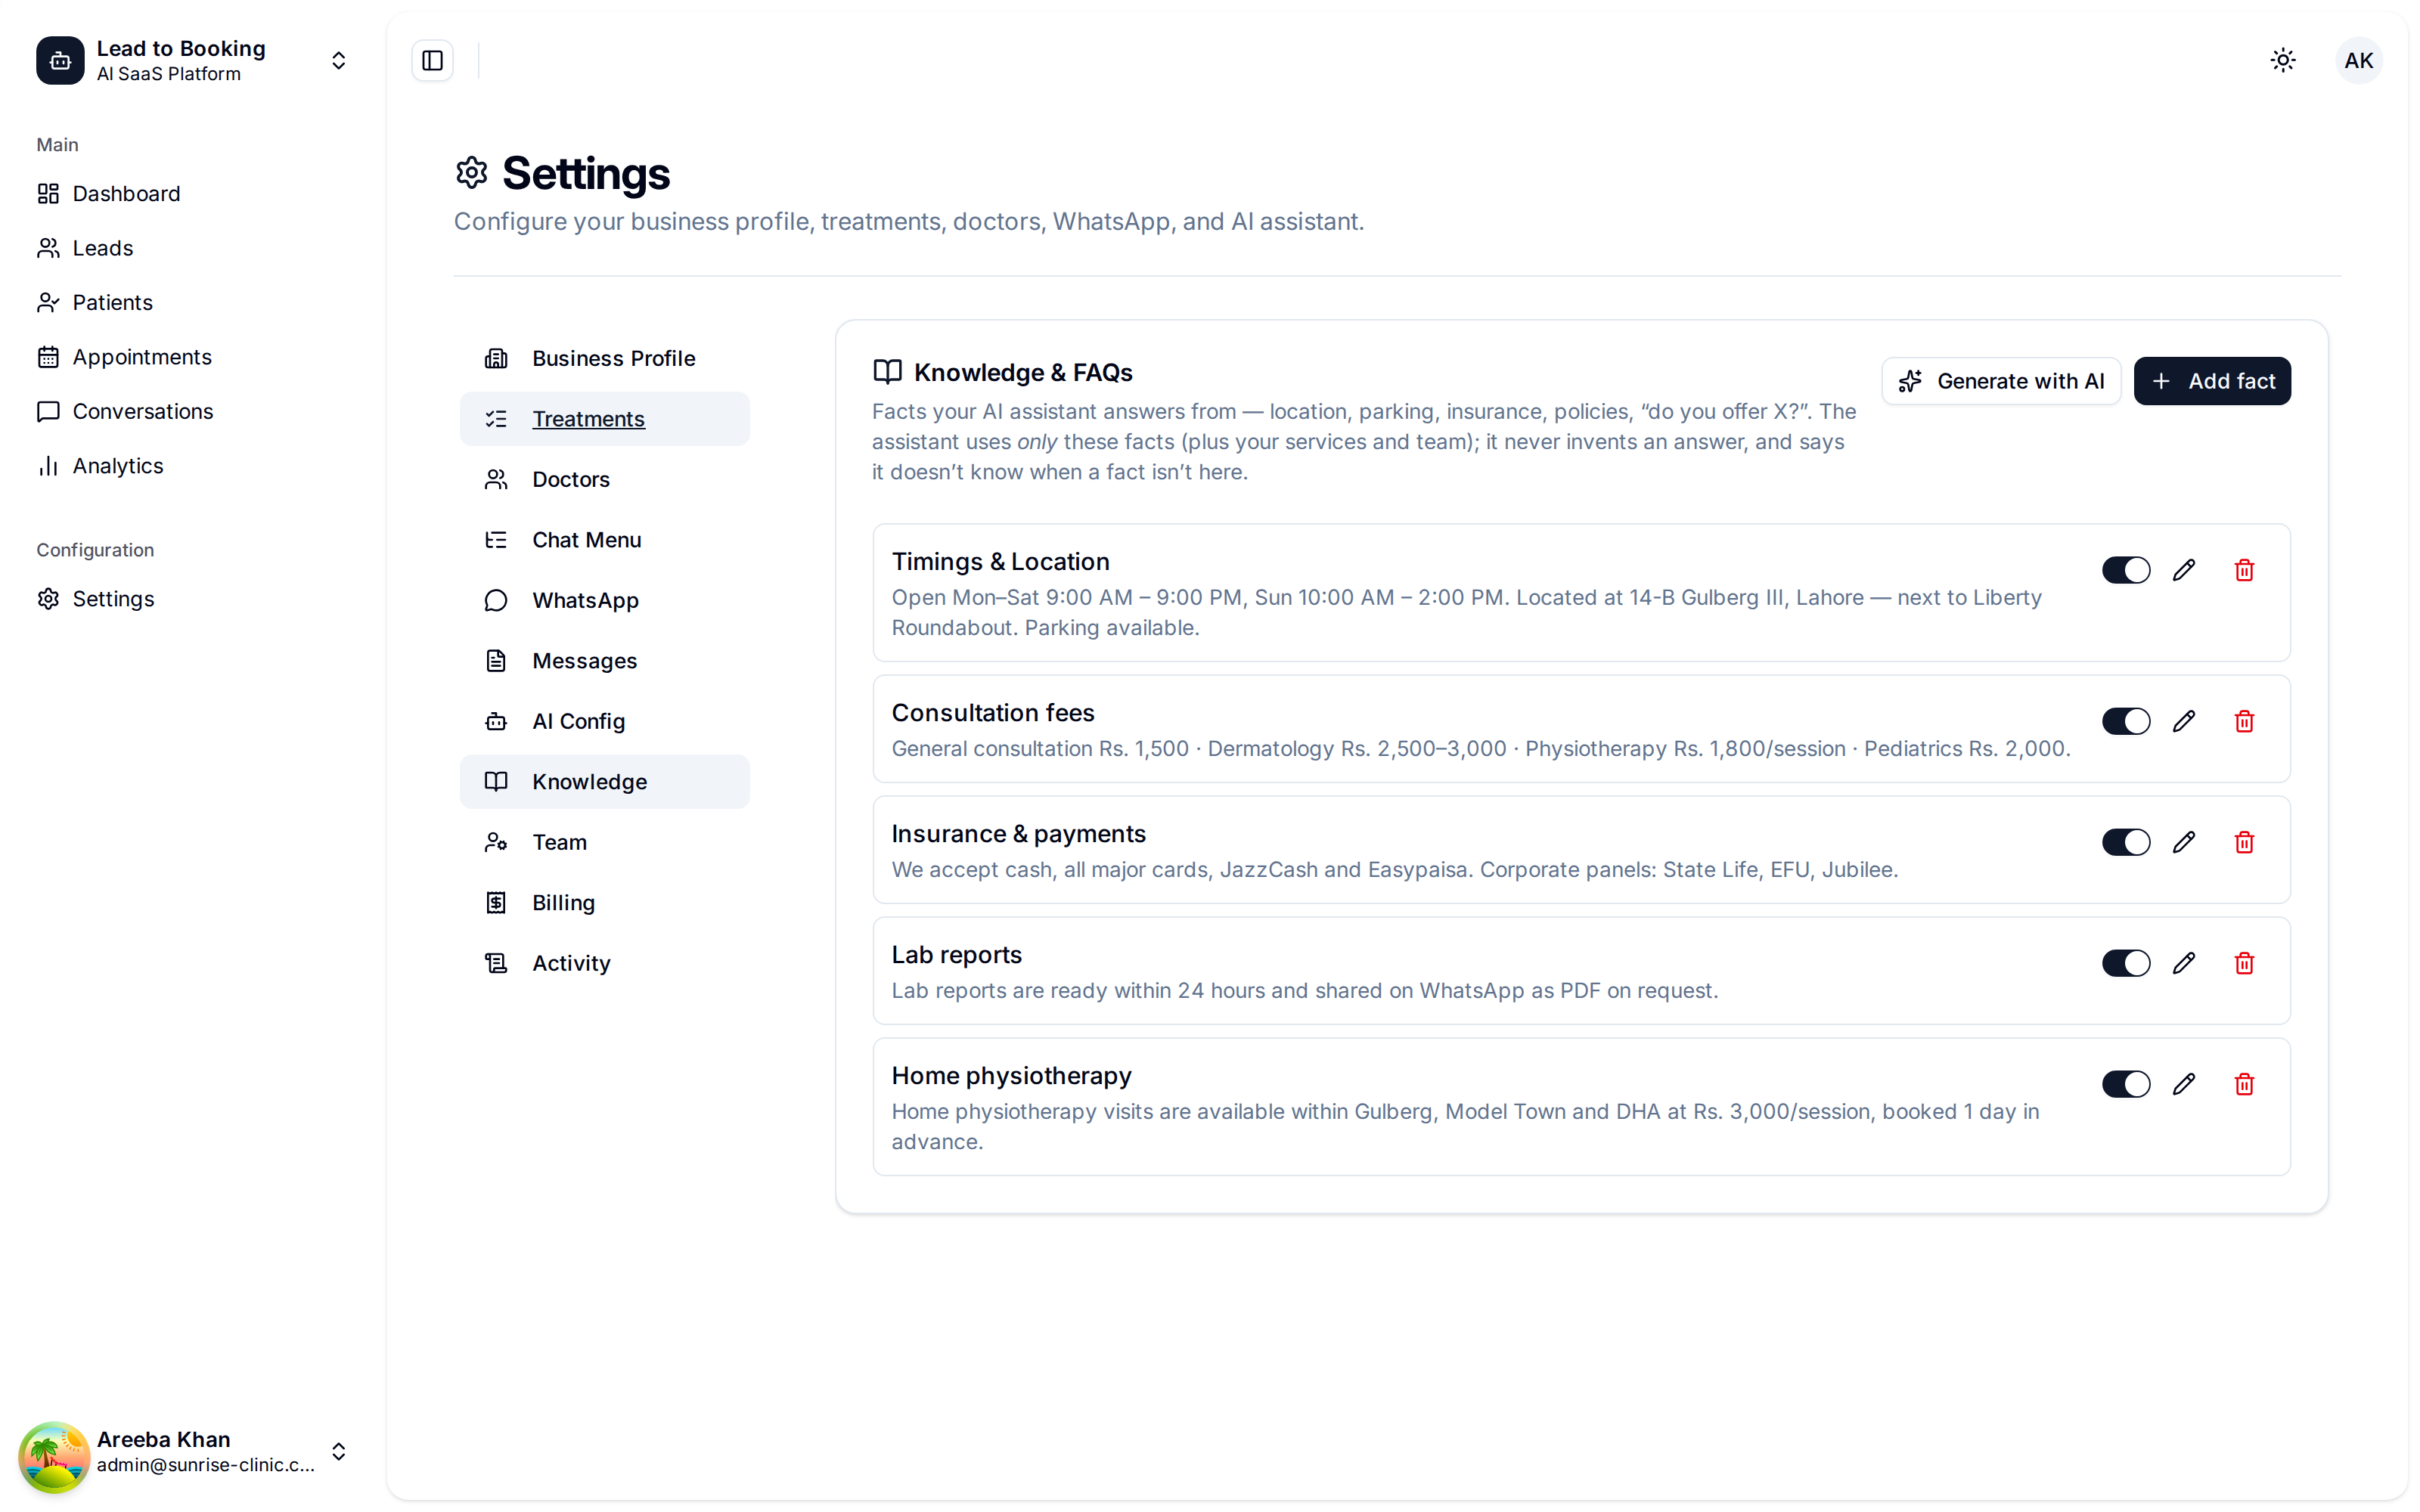Image resolution: width=2420 pixels, height=1512 pixels.
Task: Click the Areeba Khan profile picture
Action: tap(54, 1456)
